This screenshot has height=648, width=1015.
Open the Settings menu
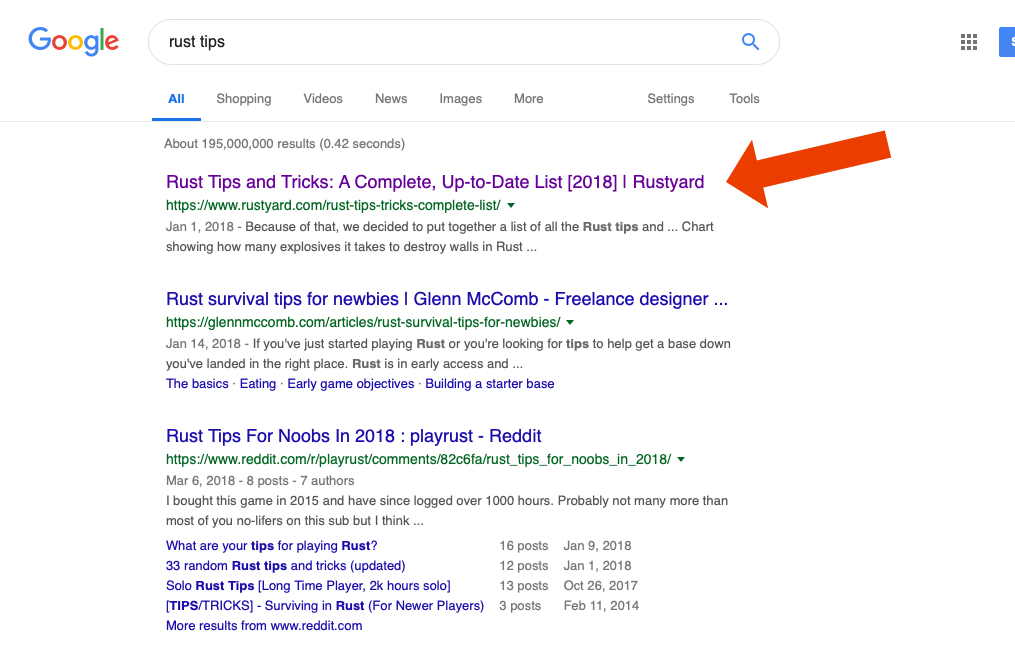670,99
